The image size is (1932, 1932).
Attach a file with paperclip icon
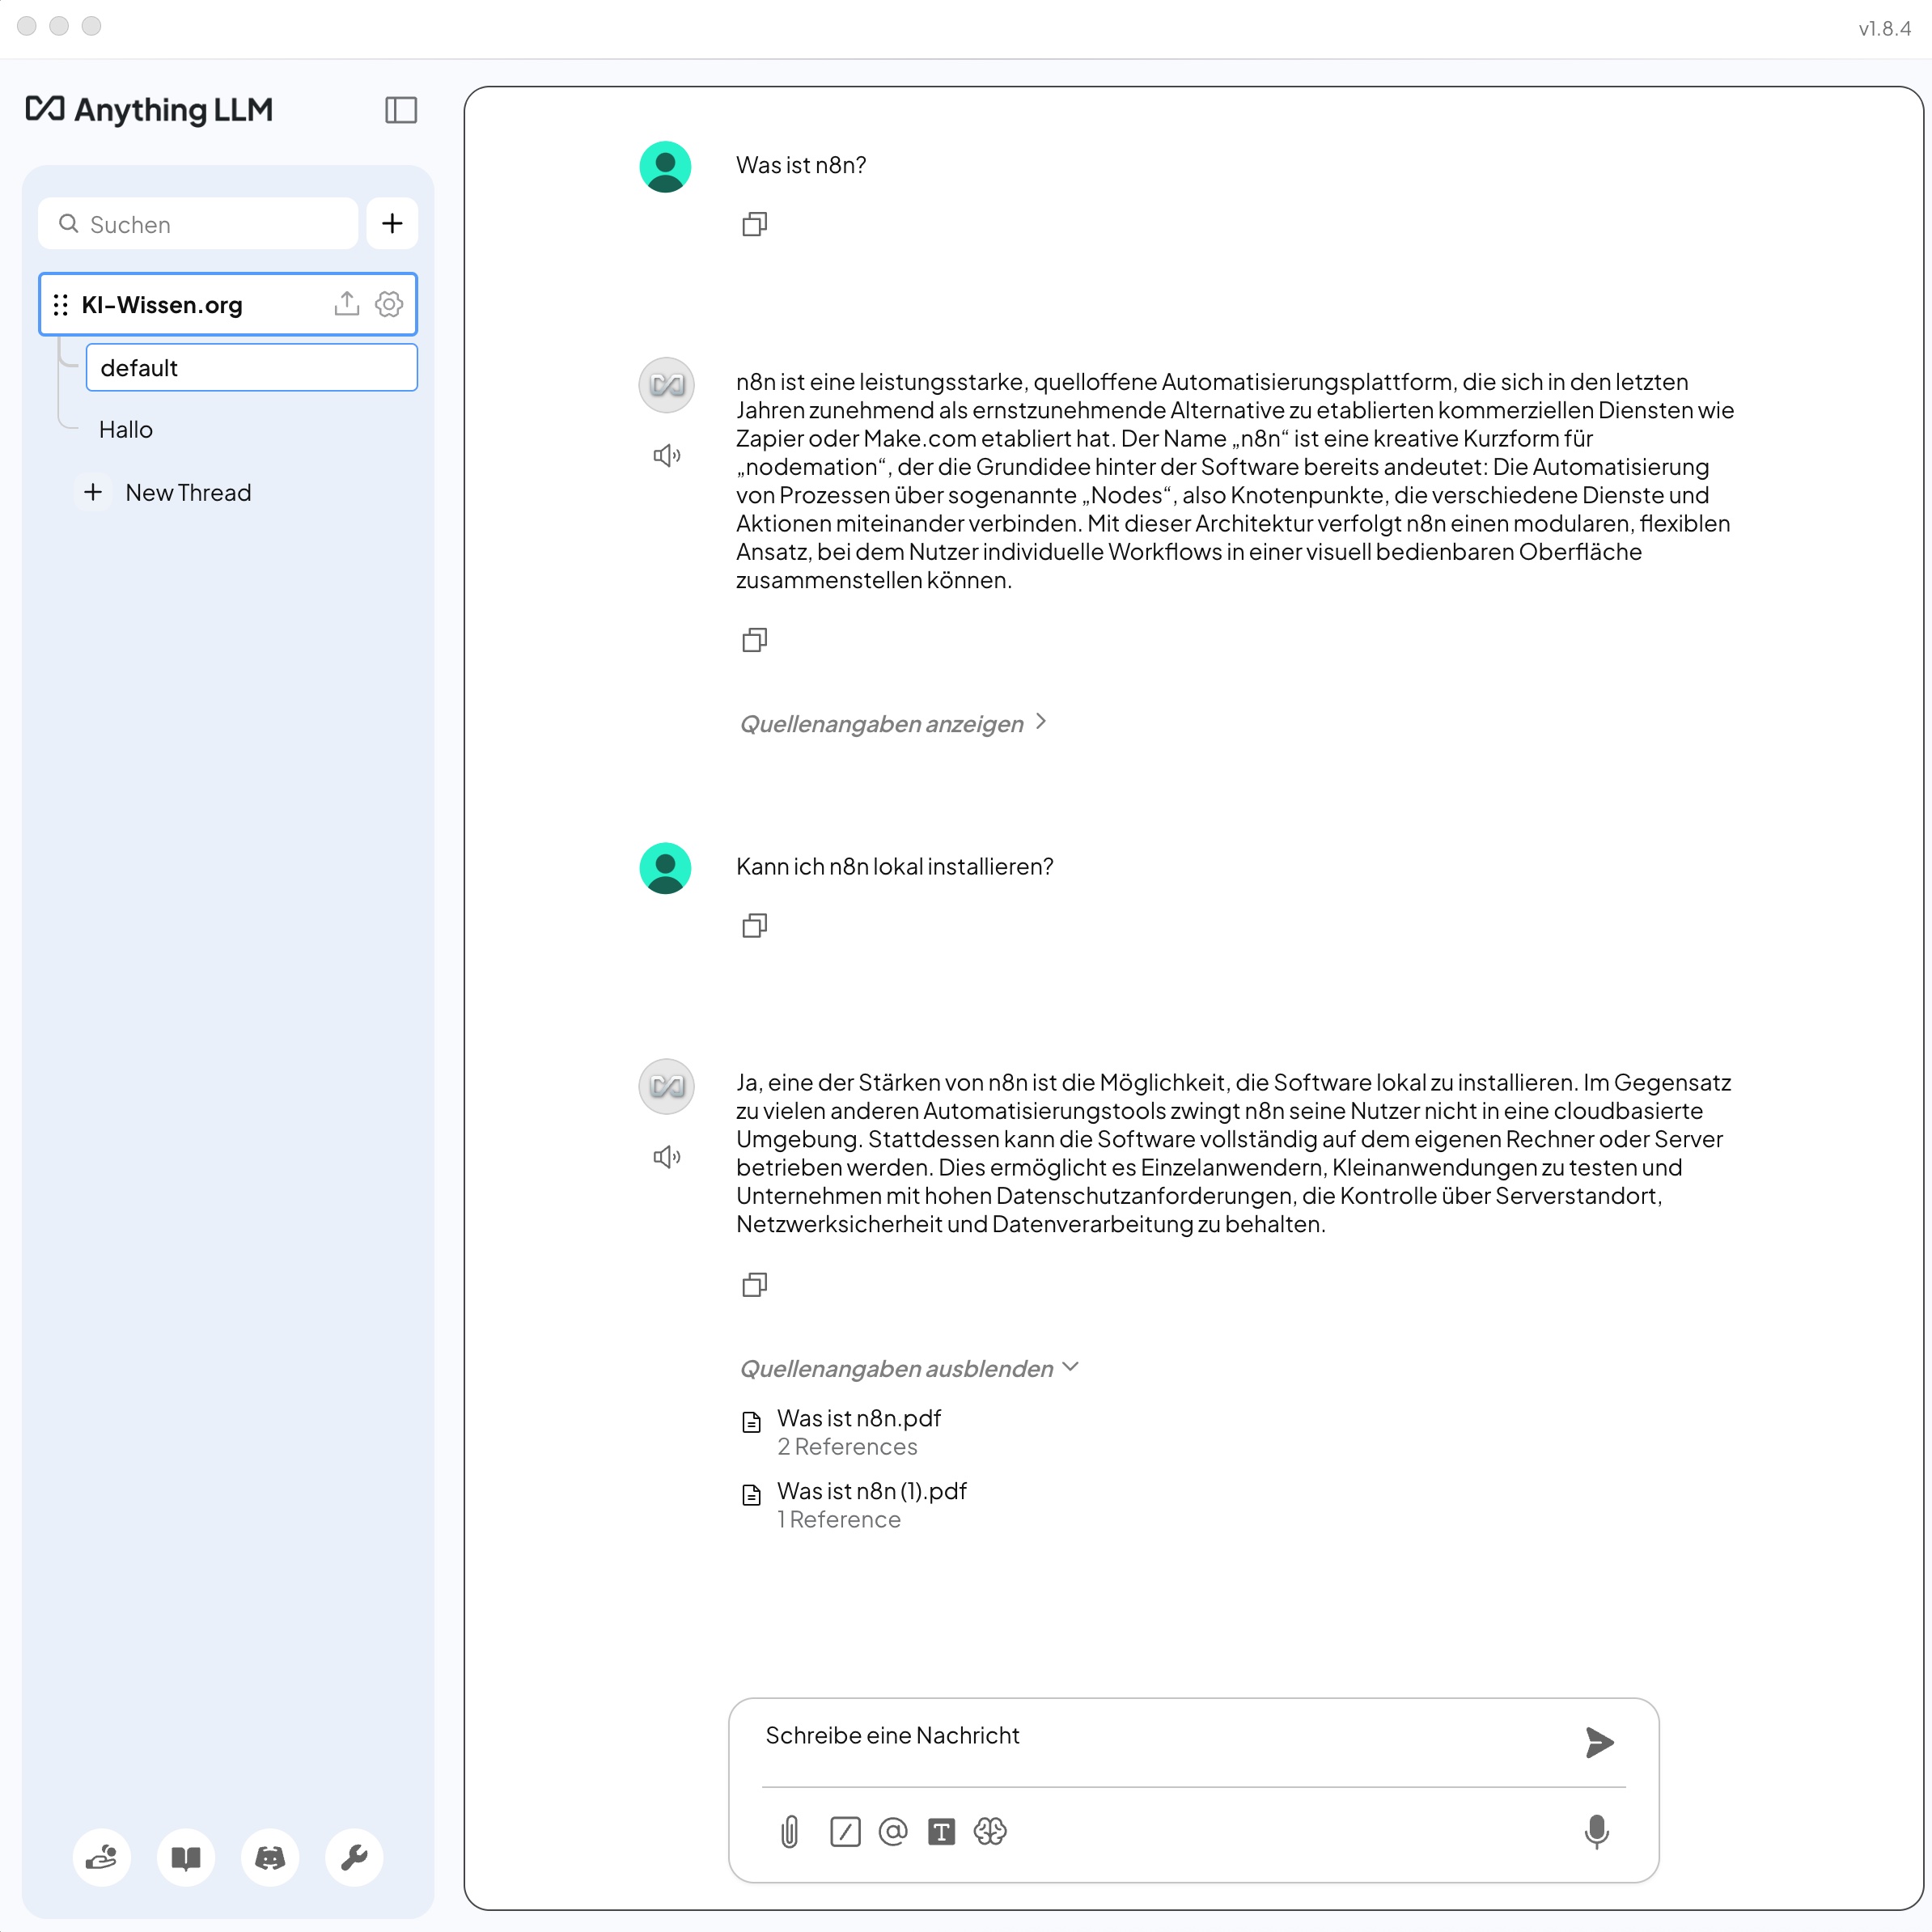(x=790, y=1832)
